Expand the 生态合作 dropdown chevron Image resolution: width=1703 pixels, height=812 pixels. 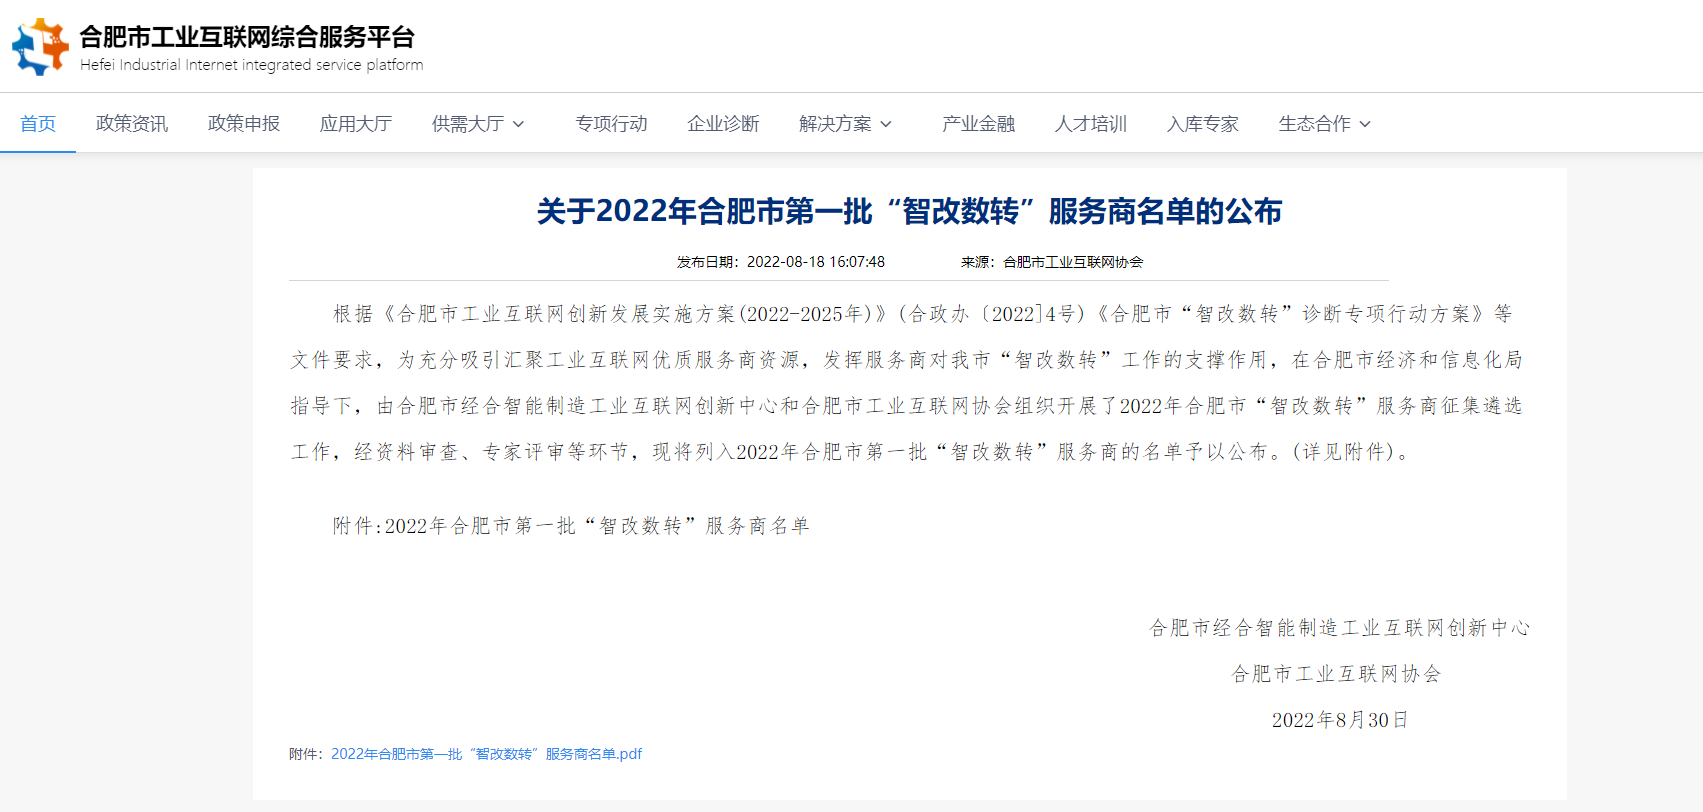(1365, 124)
